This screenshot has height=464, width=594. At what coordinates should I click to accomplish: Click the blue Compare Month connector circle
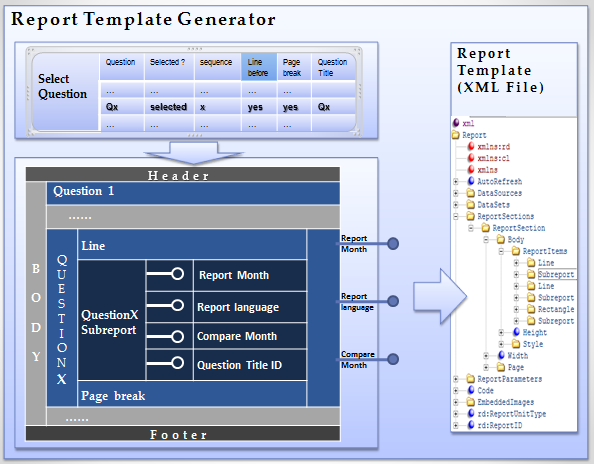(x=393, y=359)
